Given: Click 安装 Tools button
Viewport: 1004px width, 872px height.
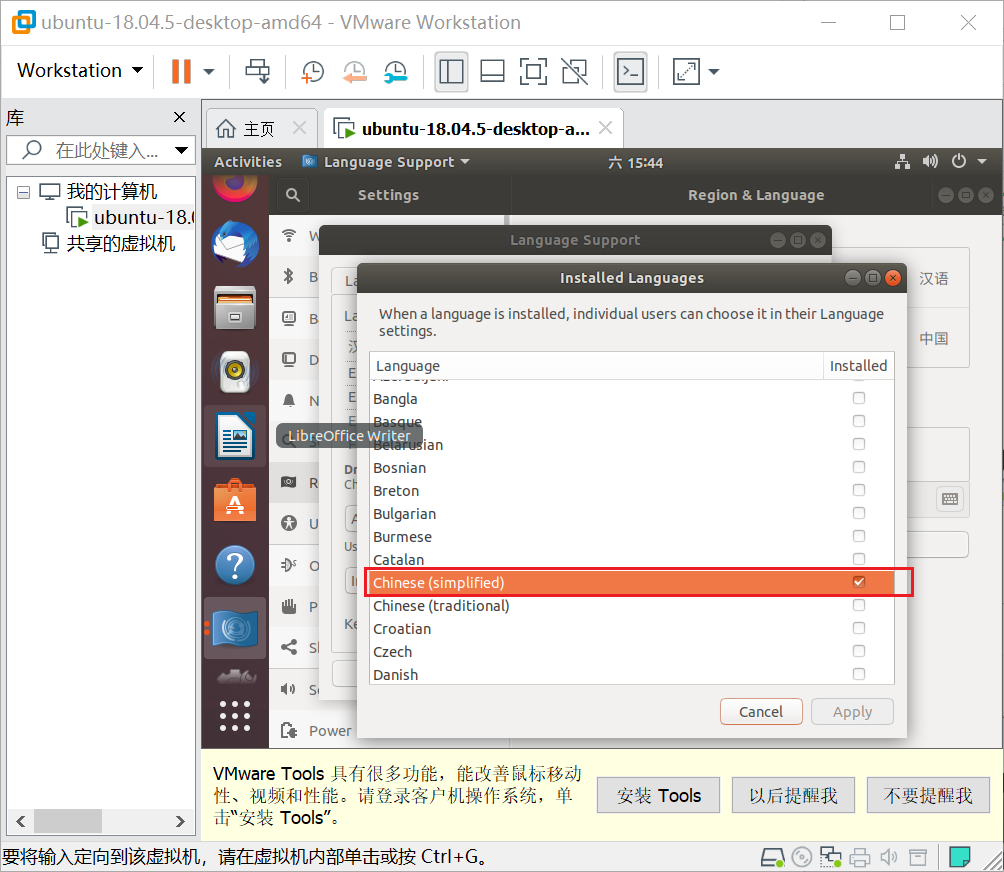Looking at the screenshot, I should [658, 796].
